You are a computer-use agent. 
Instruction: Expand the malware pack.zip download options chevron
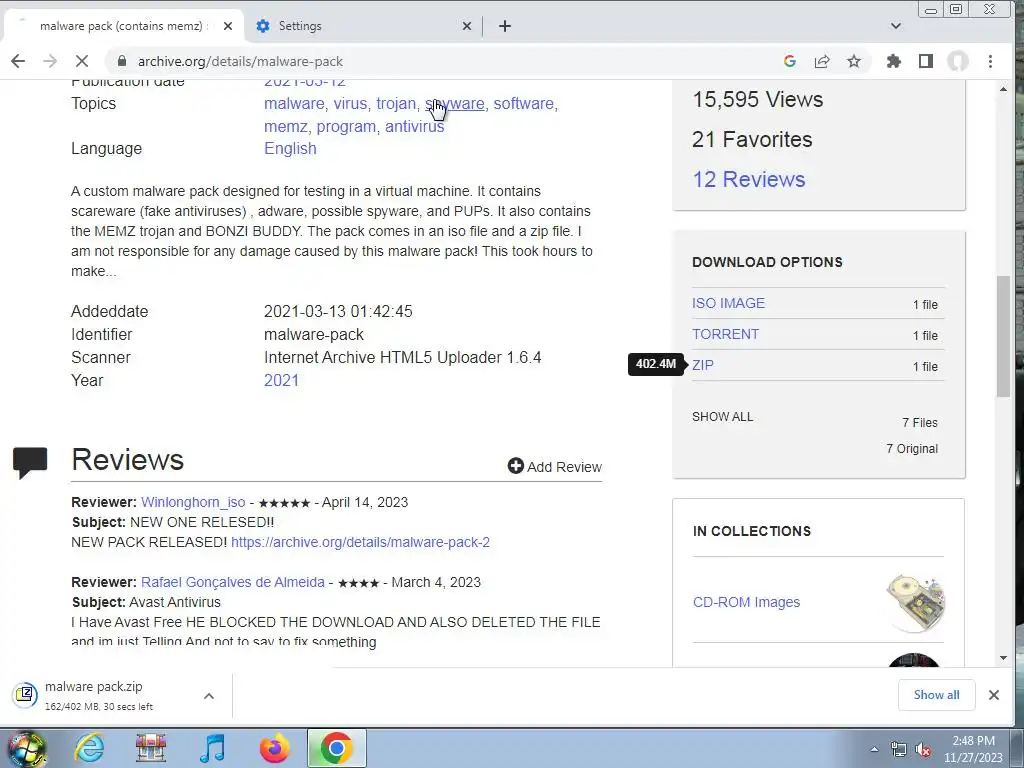coord(209,696)
